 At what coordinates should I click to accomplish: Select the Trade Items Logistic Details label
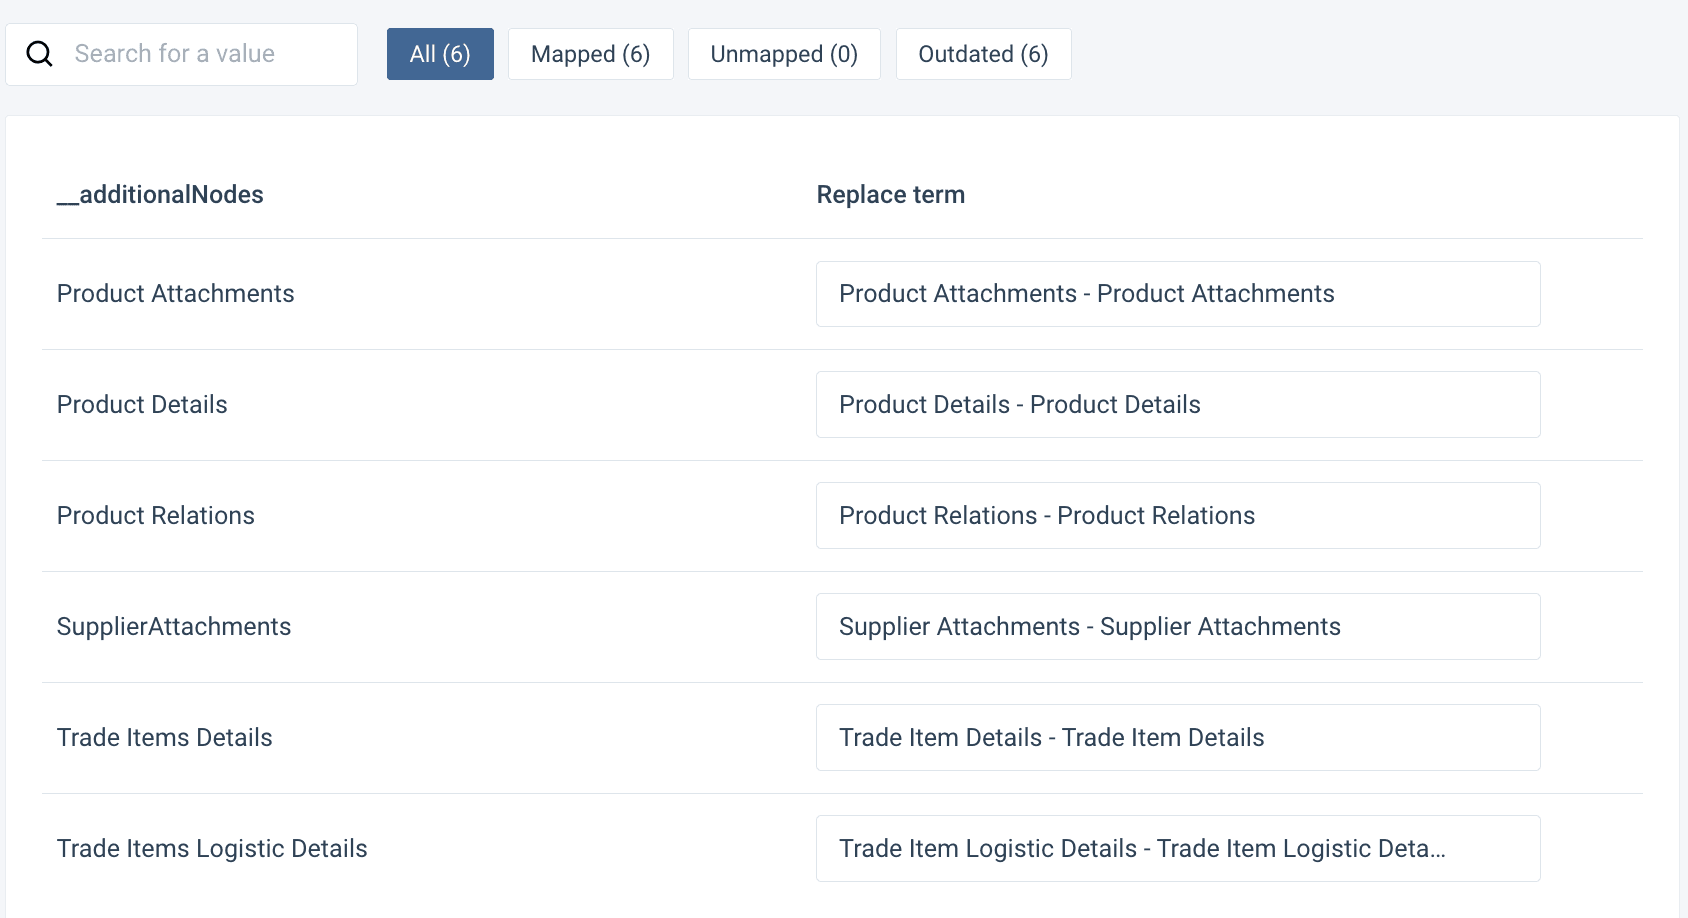(212, 849)
